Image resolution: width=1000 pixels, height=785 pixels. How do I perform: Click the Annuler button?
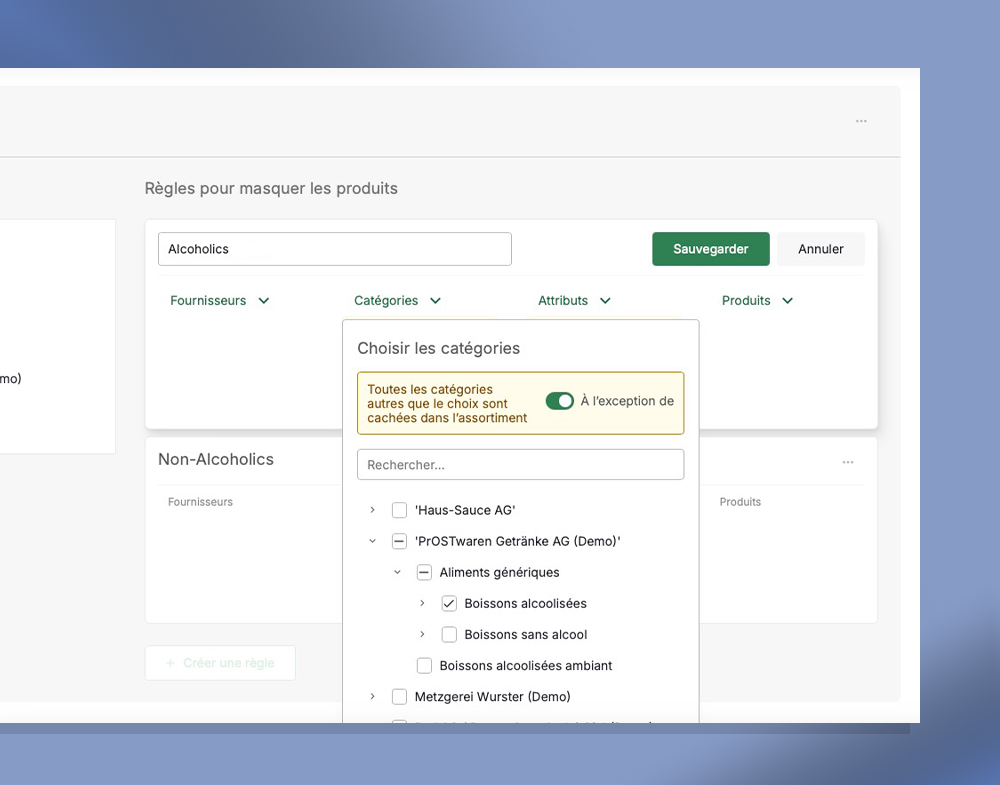pyautogui.click(x=820, y=249)
